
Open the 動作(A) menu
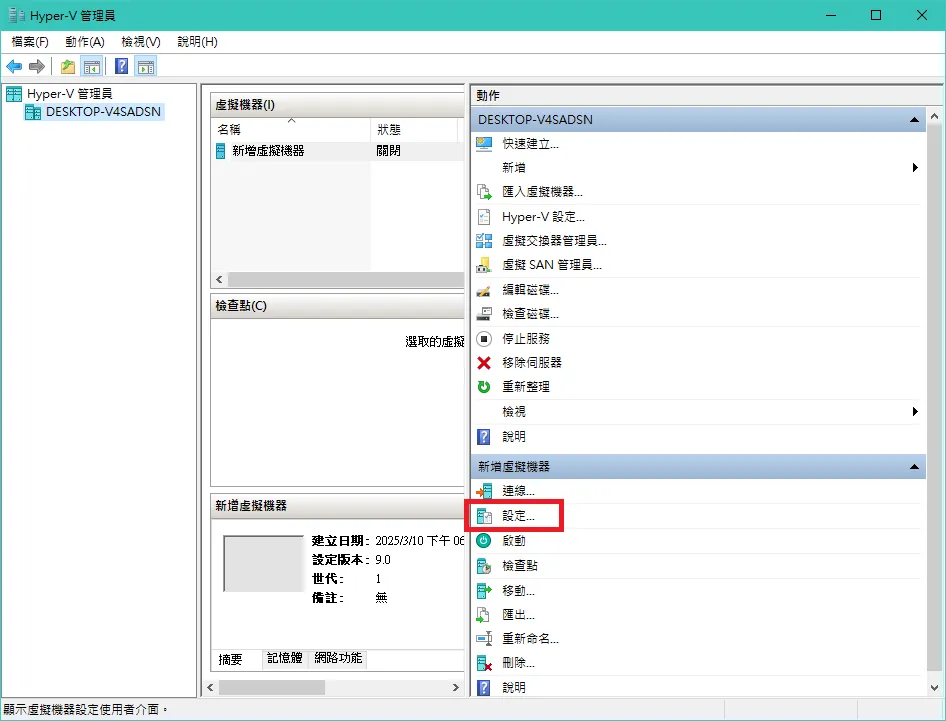click(x=85, y=42)
